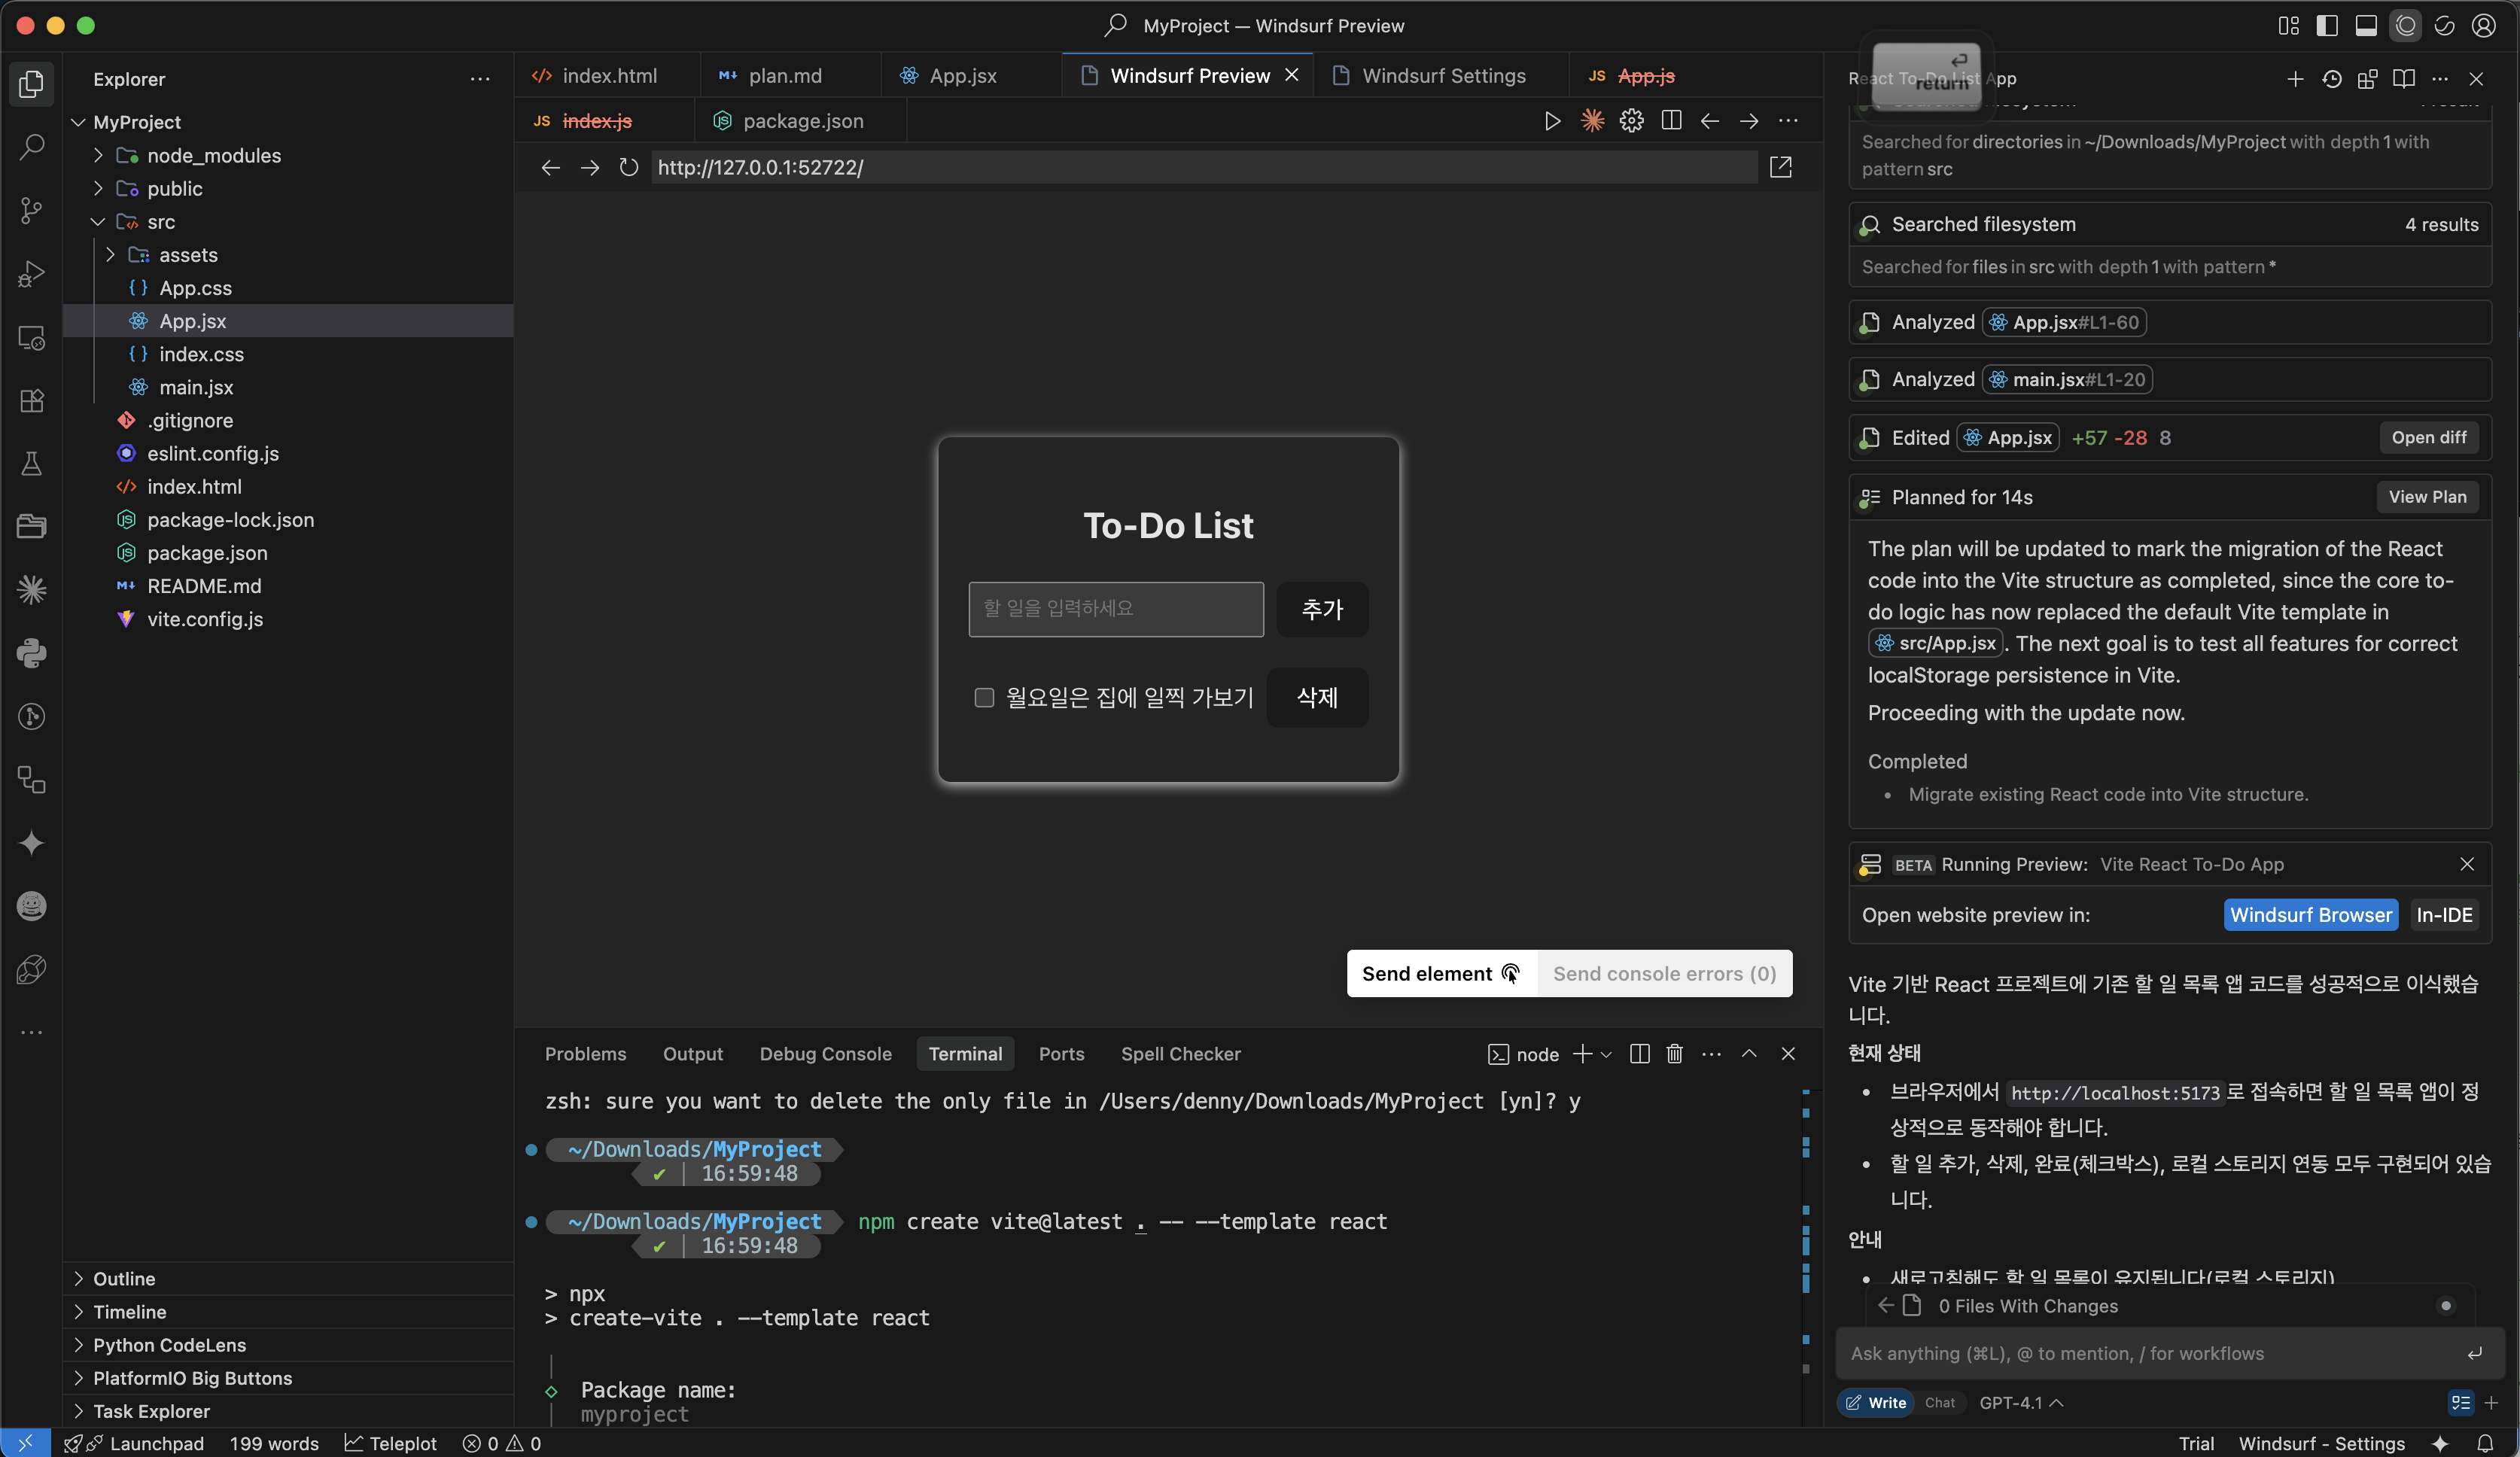
Task: Open Cascade conversation history icon
Action: (2331, 78)
